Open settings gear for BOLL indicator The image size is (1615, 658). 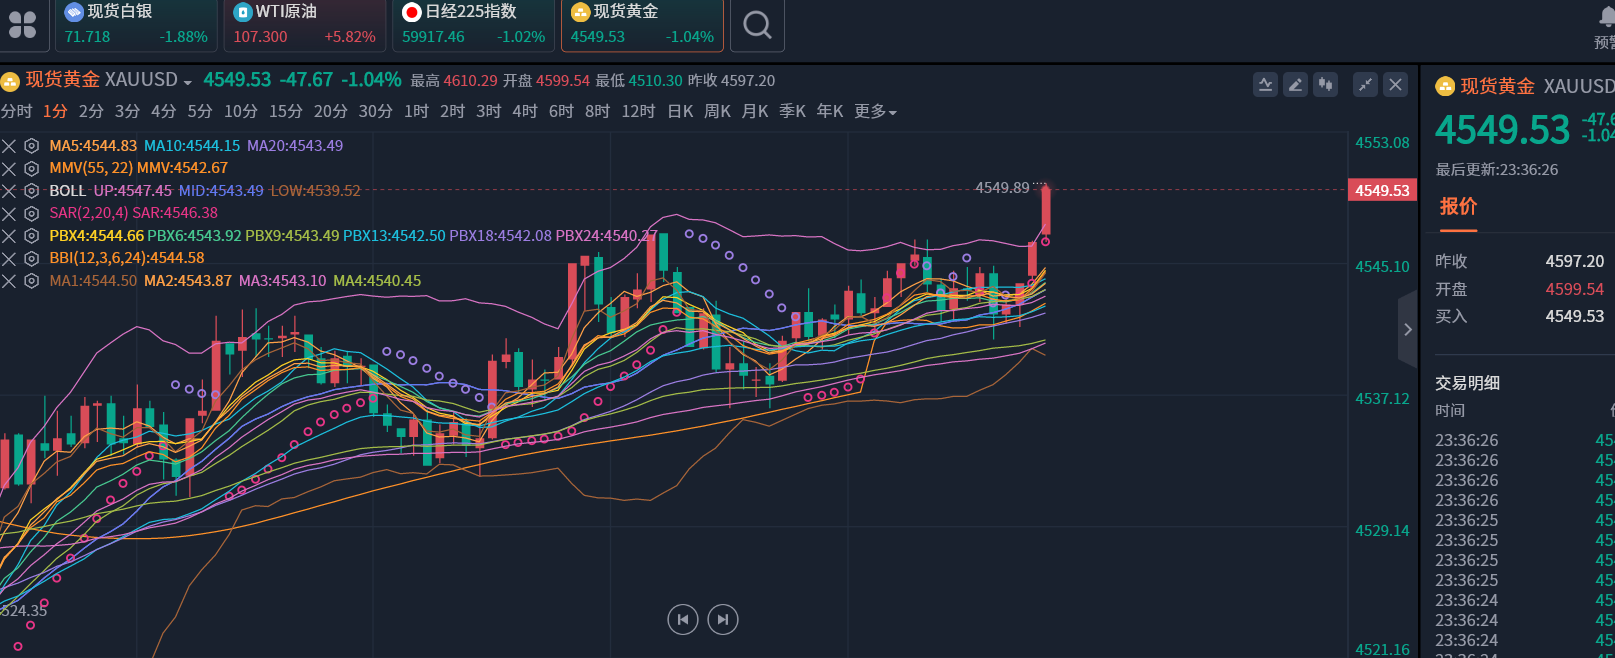pos(31,191)
